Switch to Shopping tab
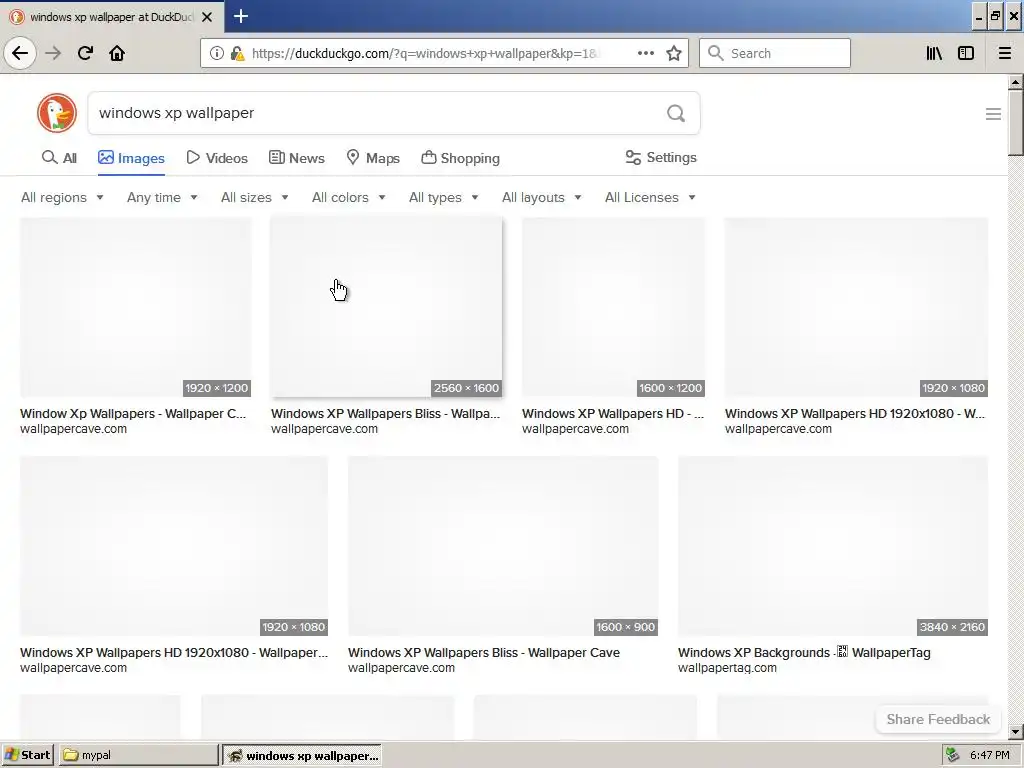1024x768 pixels. [x=460, y=158]
